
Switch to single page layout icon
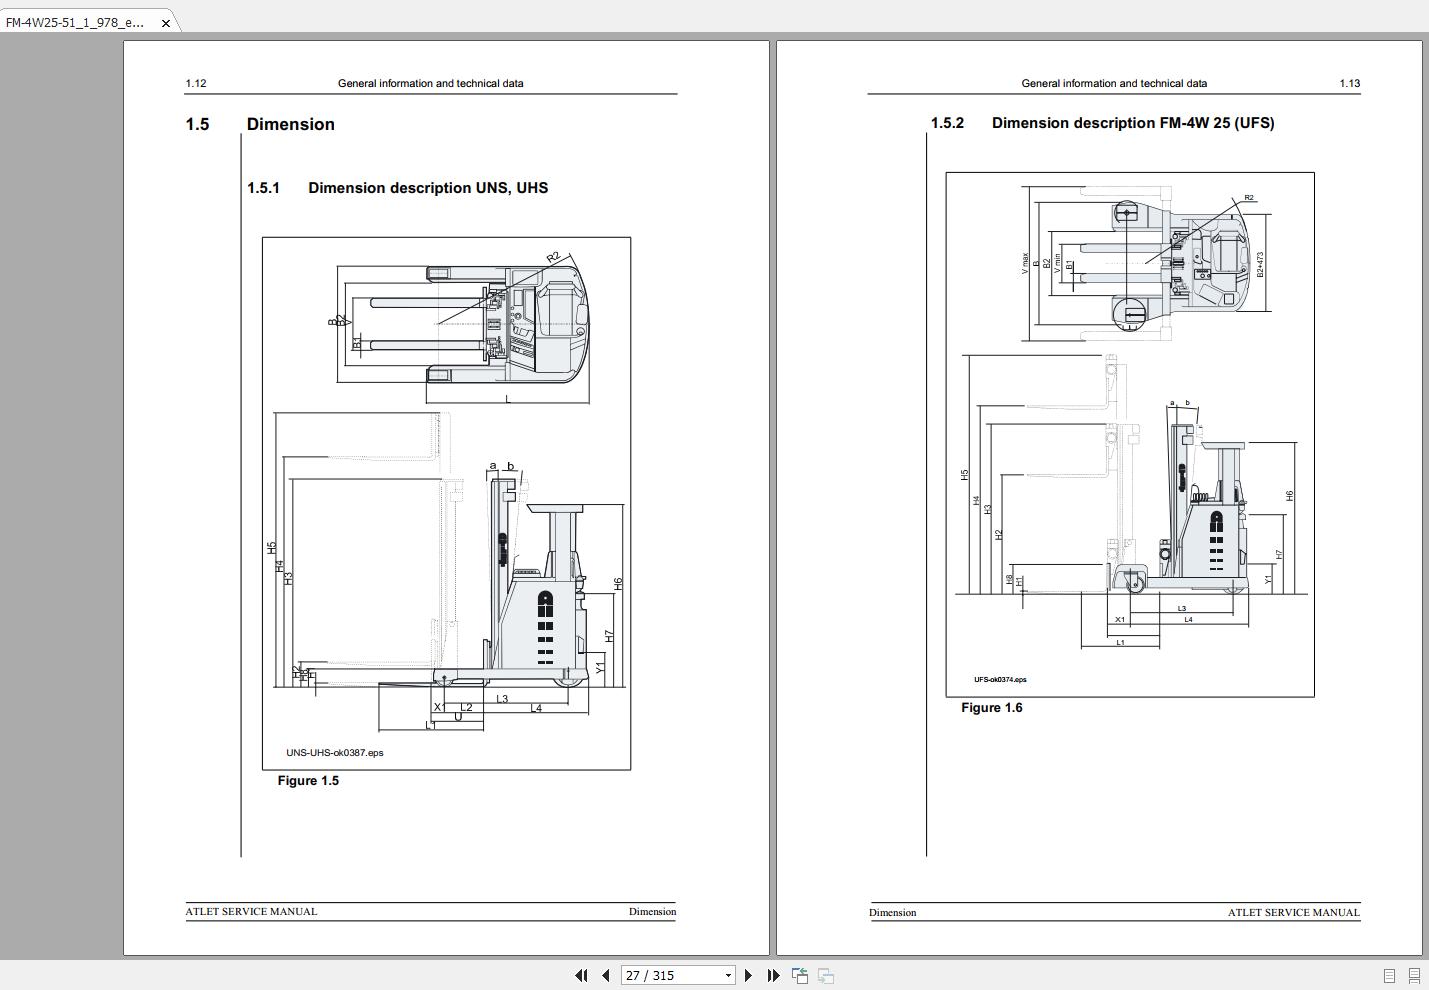point(1389,975)
